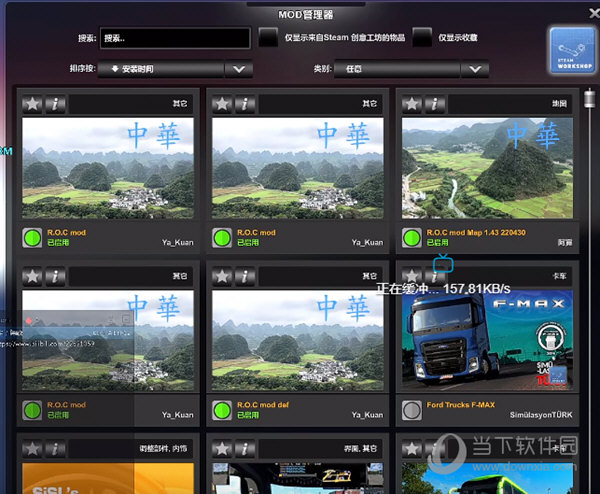
Task: Click the mod name Ford Trucks F-MAX
Action: (461, 405)
